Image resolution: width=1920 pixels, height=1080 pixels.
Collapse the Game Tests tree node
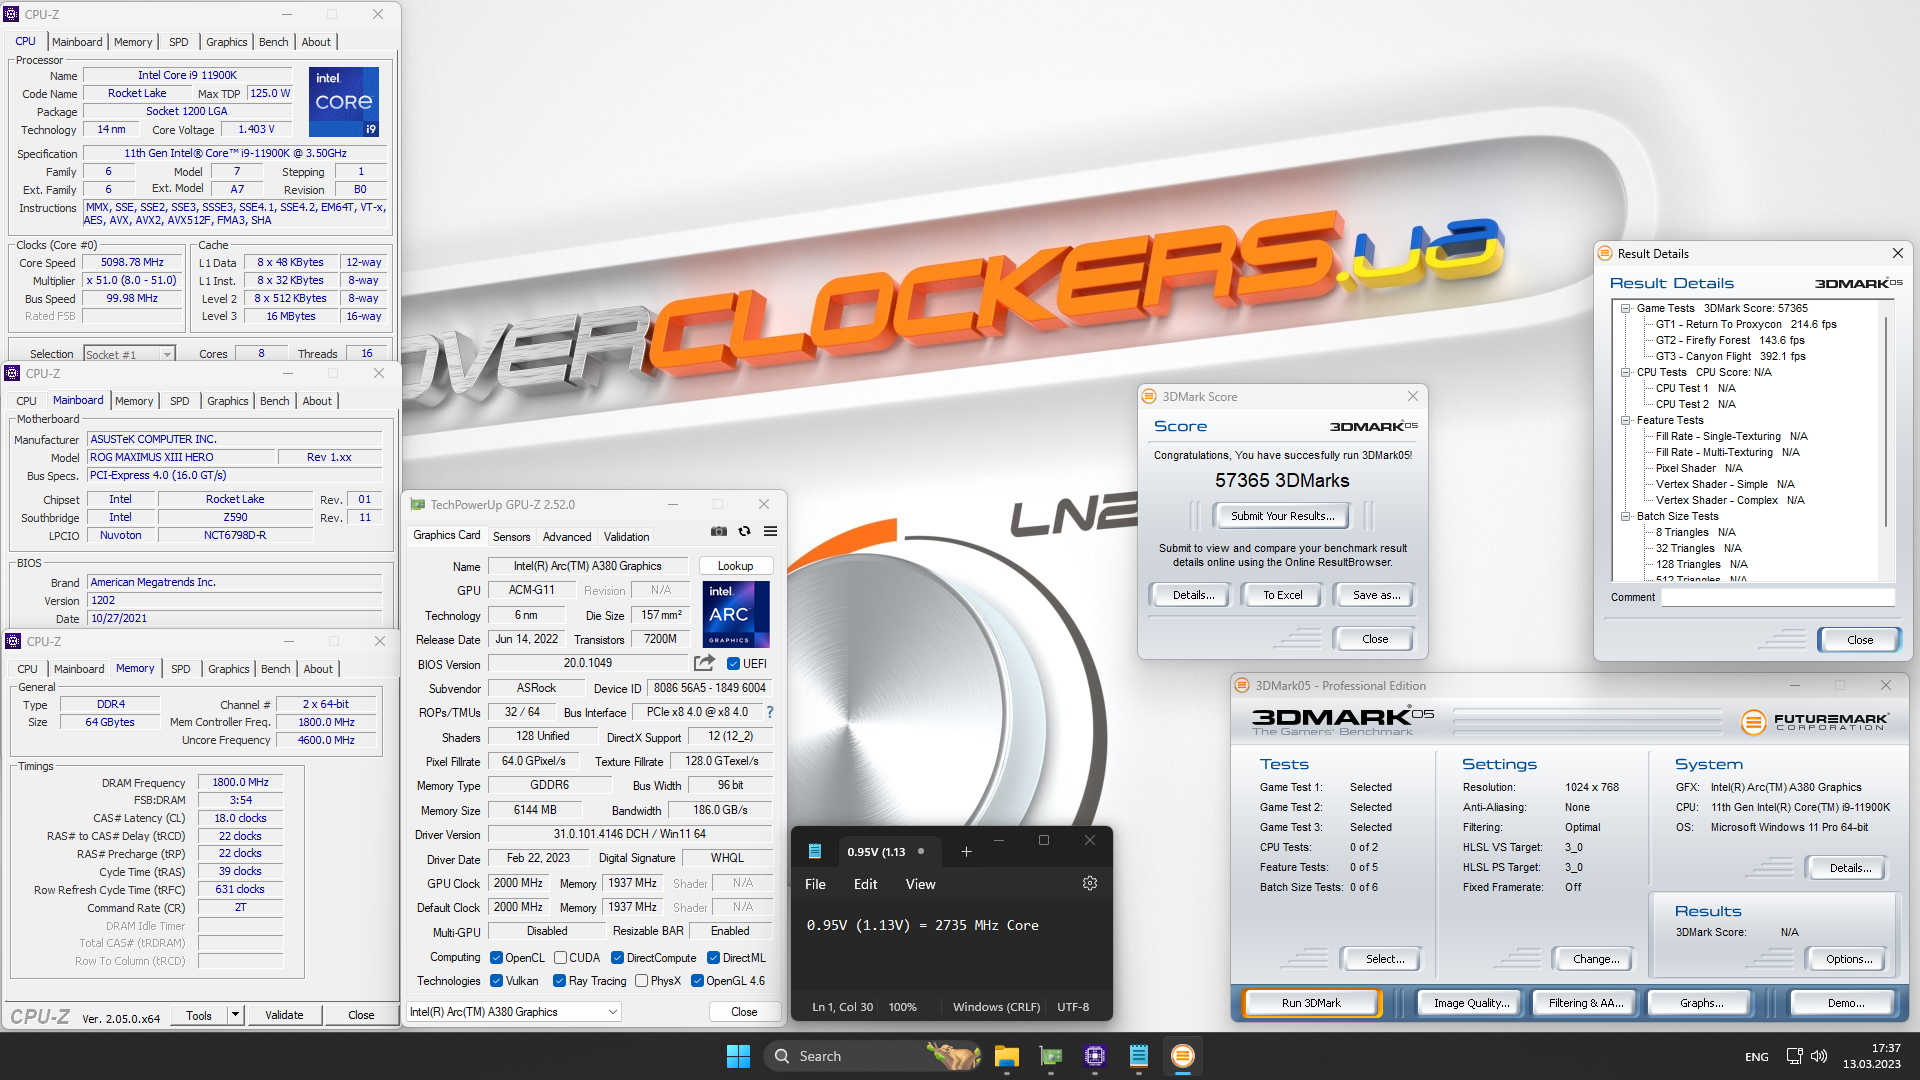(1626, 309)
